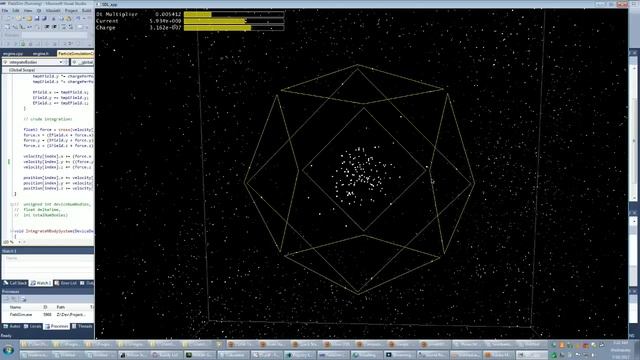The image size is (640, 360).
Task: Click the ID column header in Processes
Action: click(47, 307)
